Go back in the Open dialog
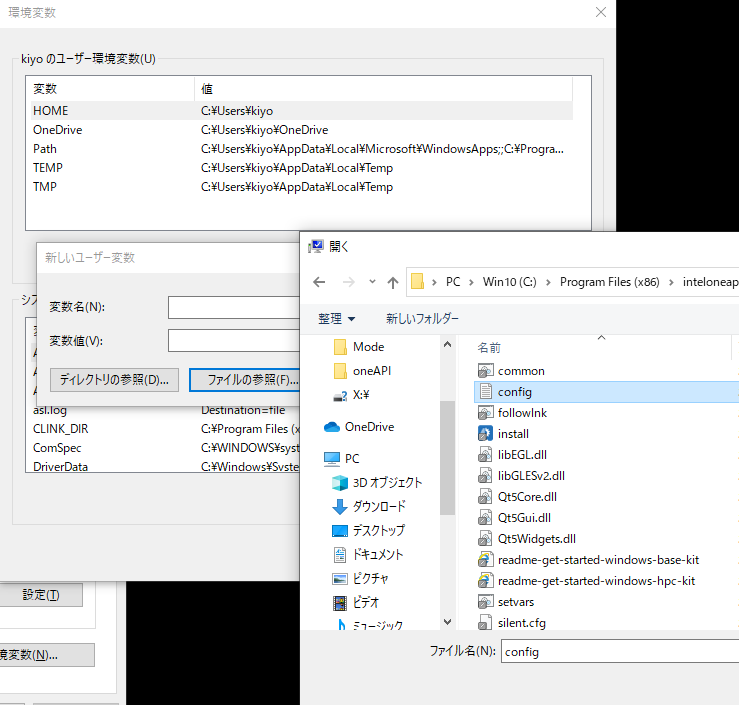Image resolution: width=739 pixels, height=705 pixels. click(319, 282)
